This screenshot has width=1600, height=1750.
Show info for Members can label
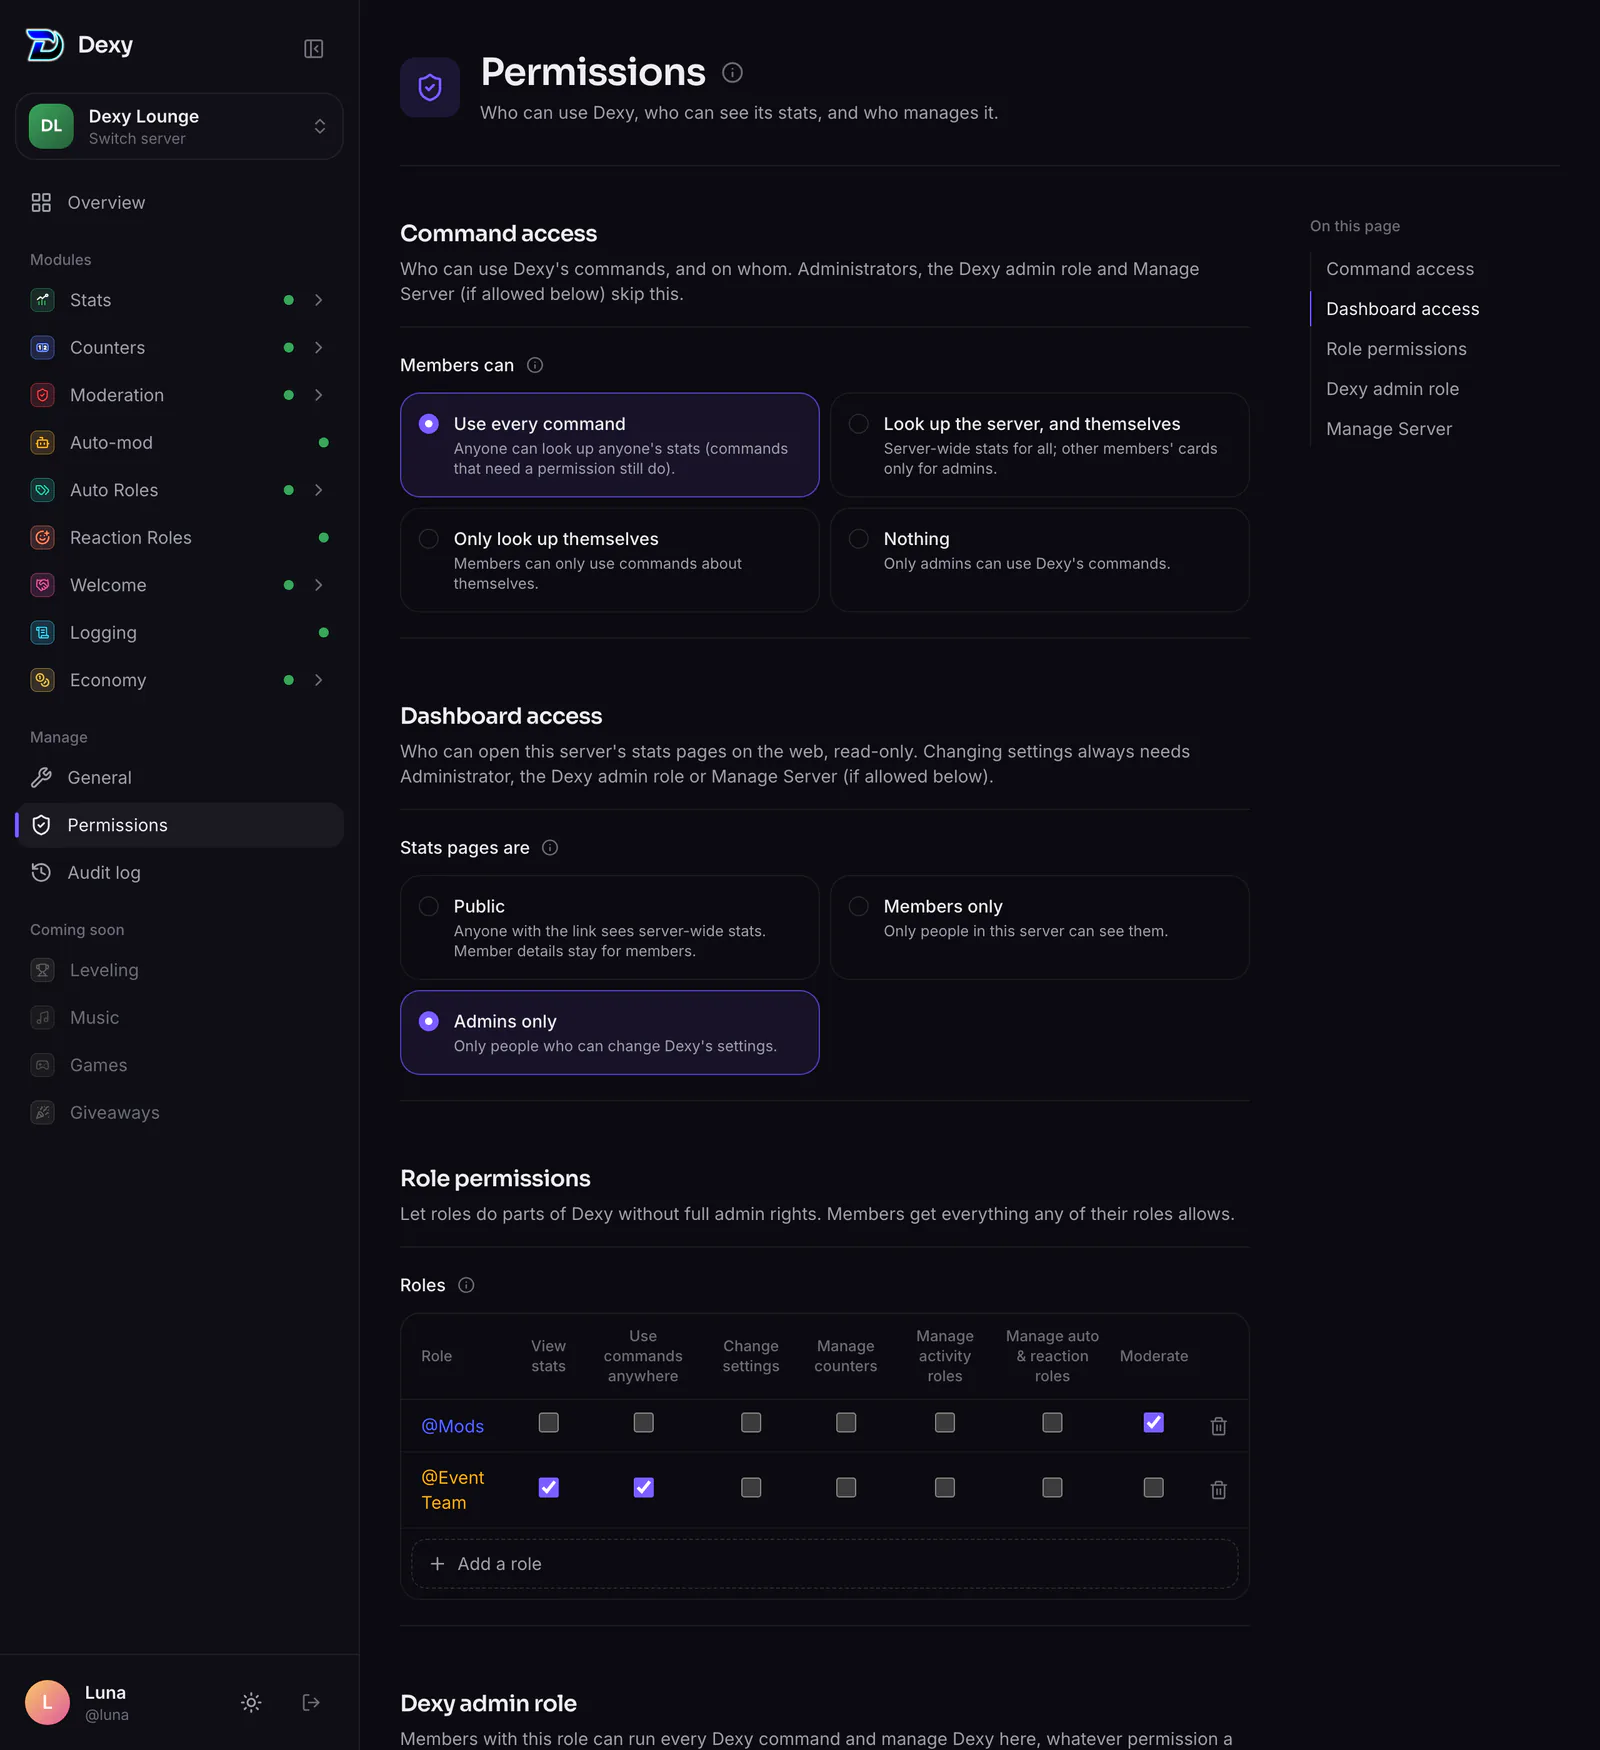535,365
